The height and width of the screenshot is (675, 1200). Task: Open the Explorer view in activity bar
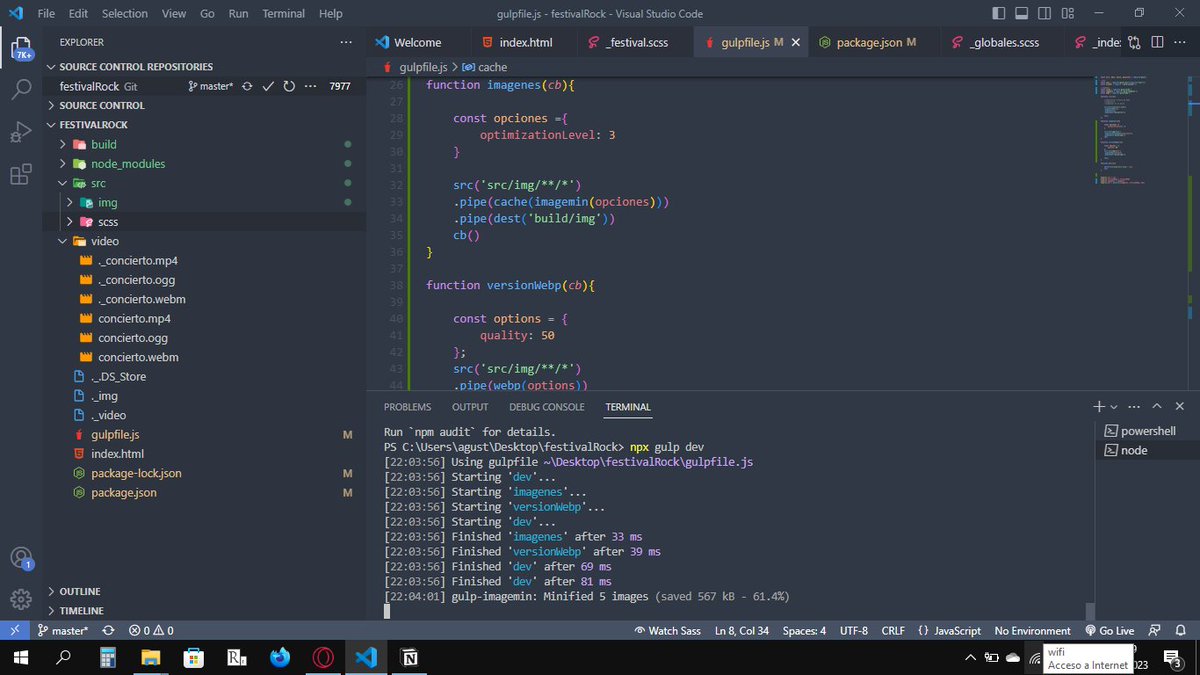[21, 47]
